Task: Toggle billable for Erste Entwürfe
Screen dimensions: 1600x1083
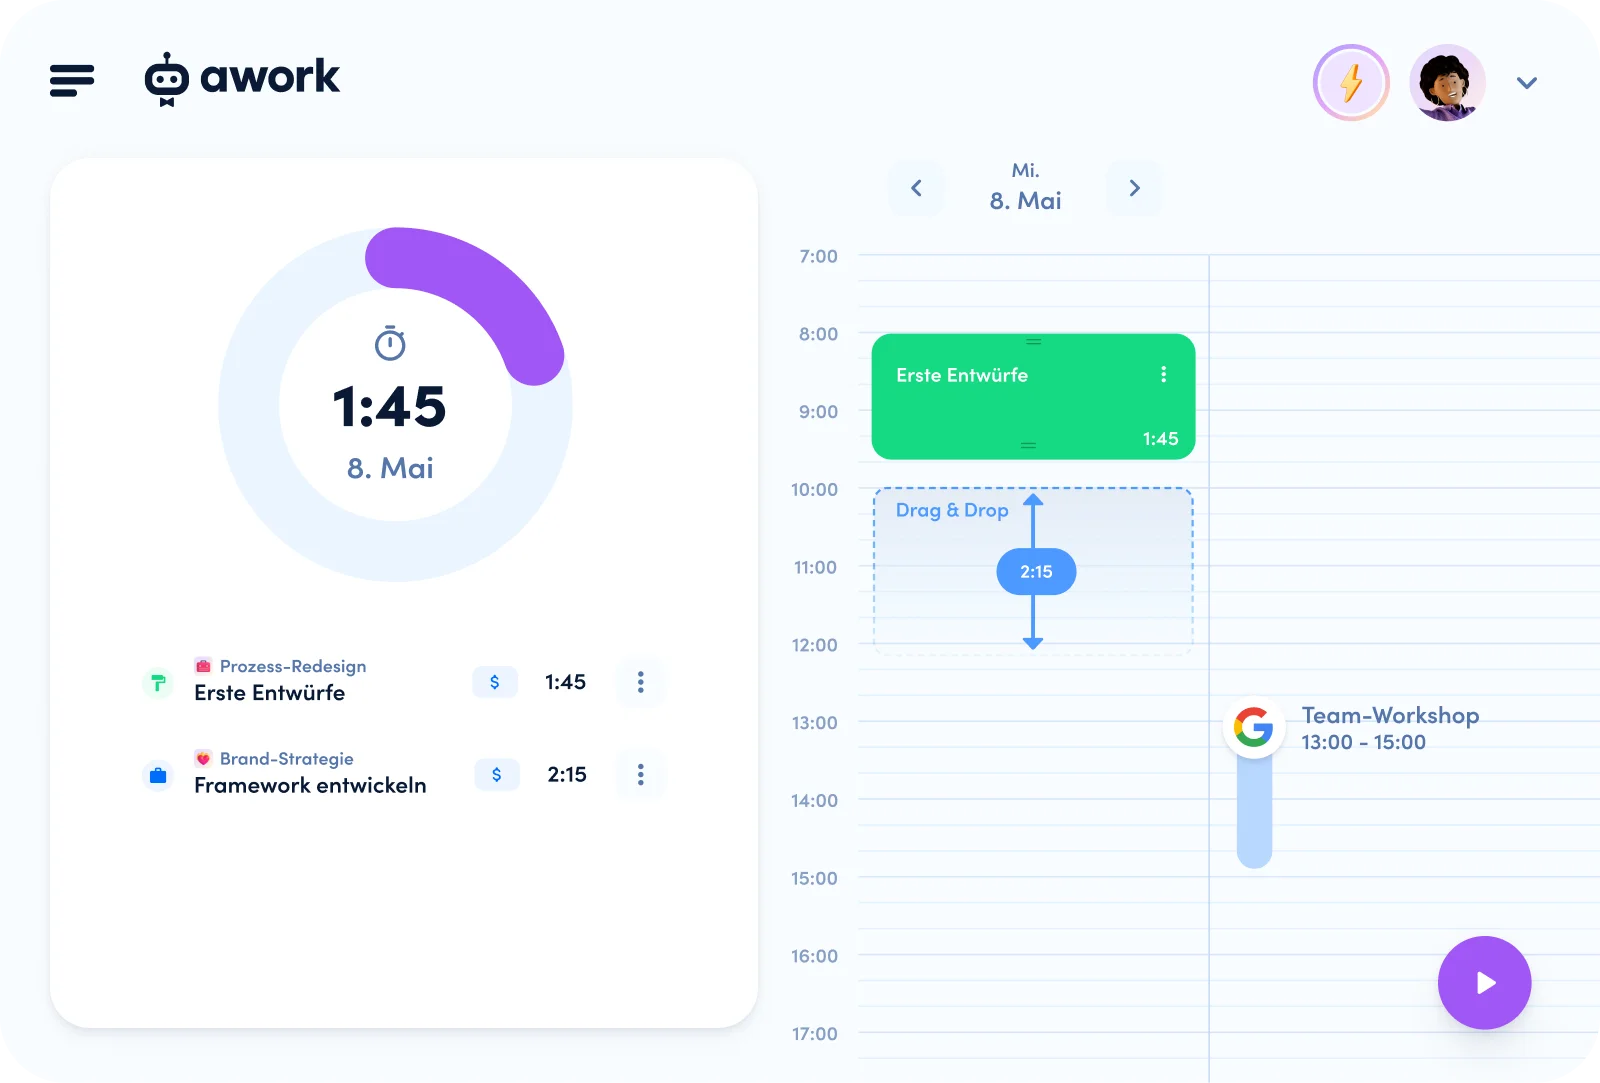Action: pos(495,682)
